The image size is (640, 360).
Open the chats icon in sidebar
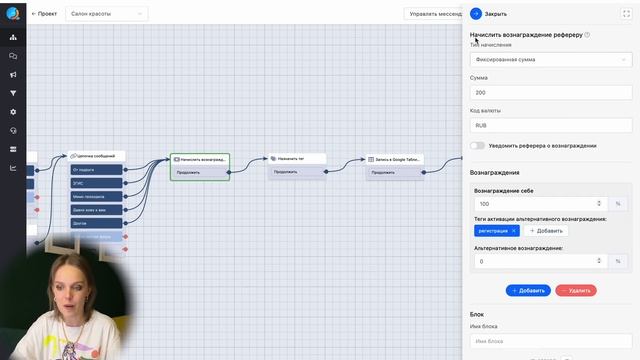[x=13, y=56]
